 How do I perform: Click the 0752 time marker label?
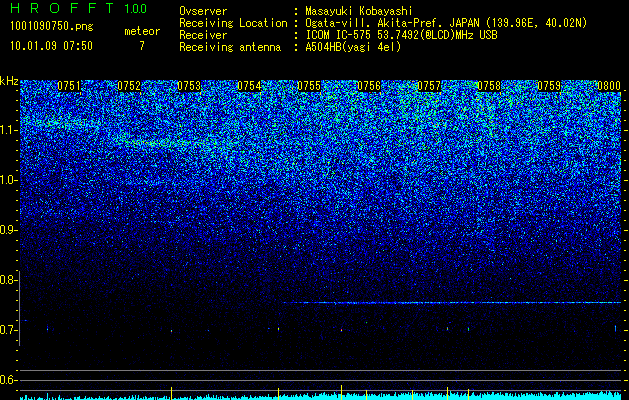click(x=129, y=86)
